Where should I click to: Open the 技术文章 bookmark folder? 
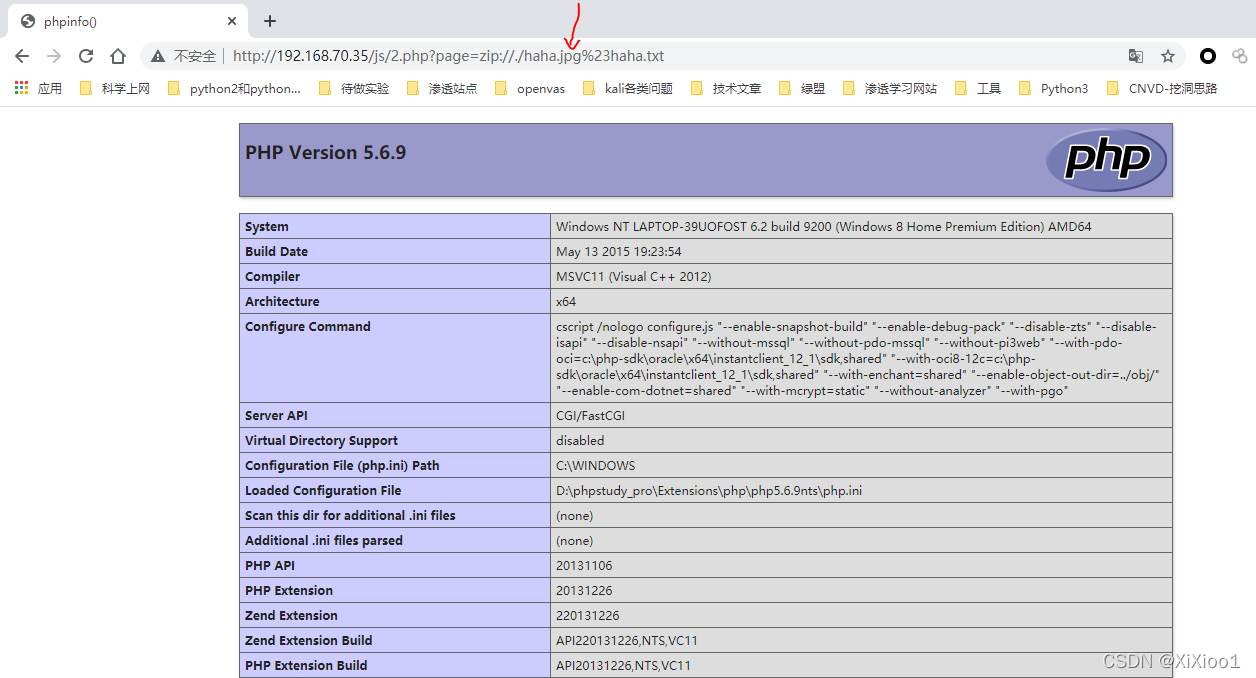725,88
